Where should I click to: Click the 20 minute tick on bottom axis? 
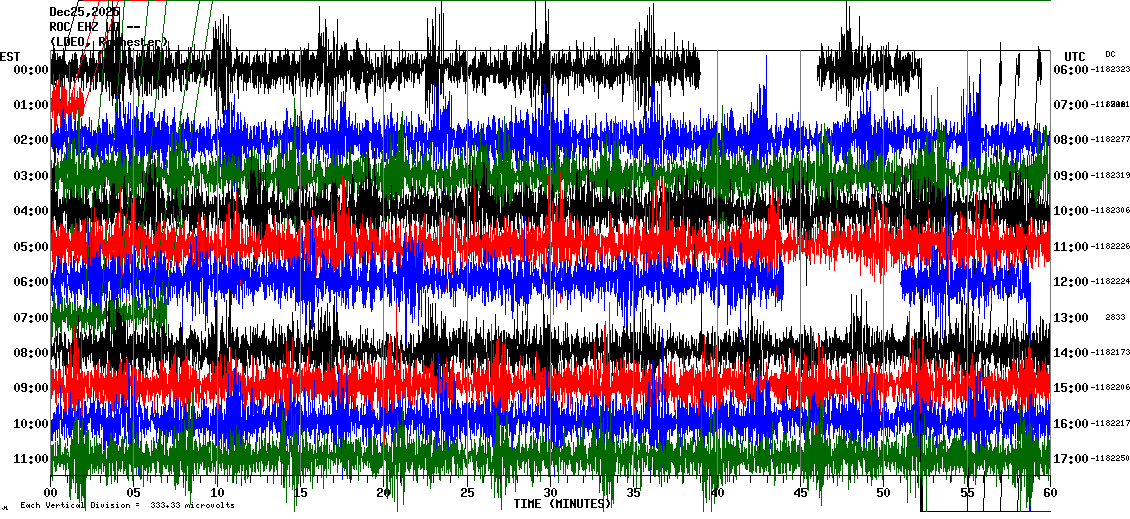[x=383, y=493]
